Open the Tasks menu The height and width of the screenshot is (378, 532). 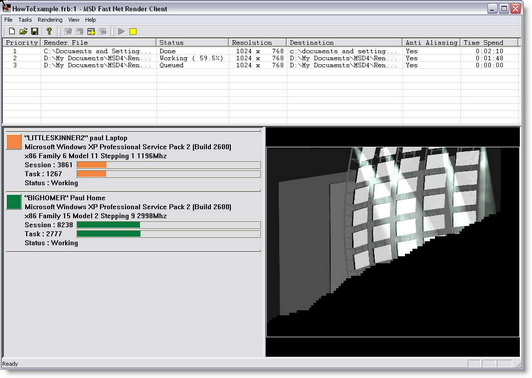point(25,20)
